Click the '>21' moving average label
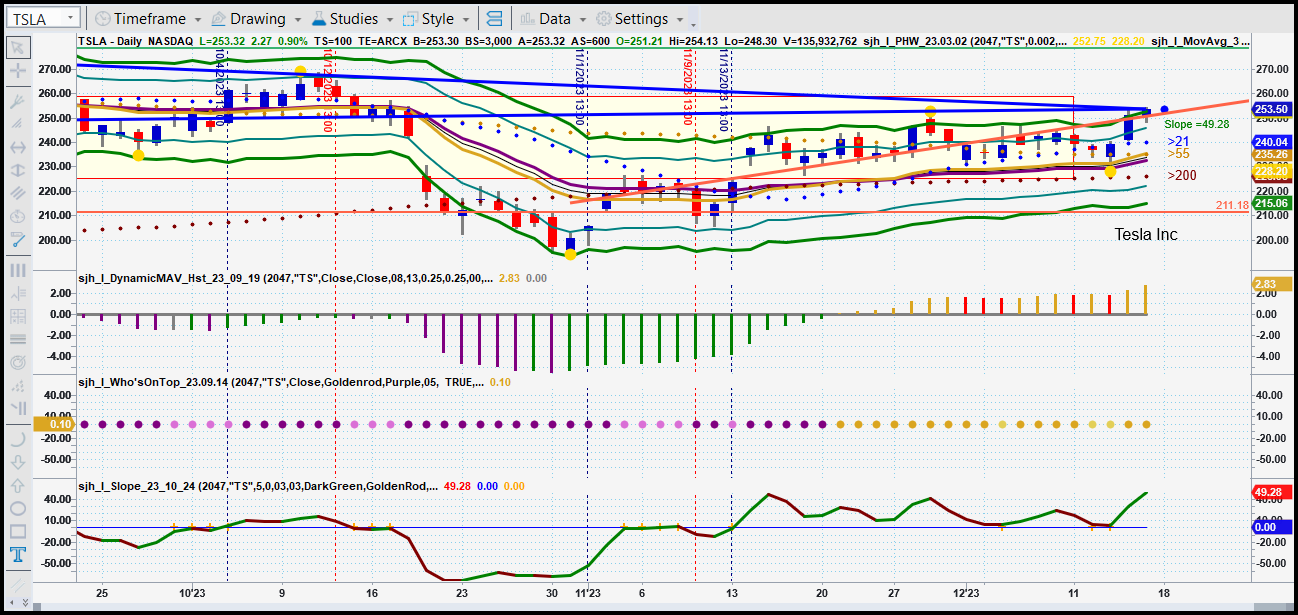Screen dimensions: 1298x615 [x=1178, y=142]
